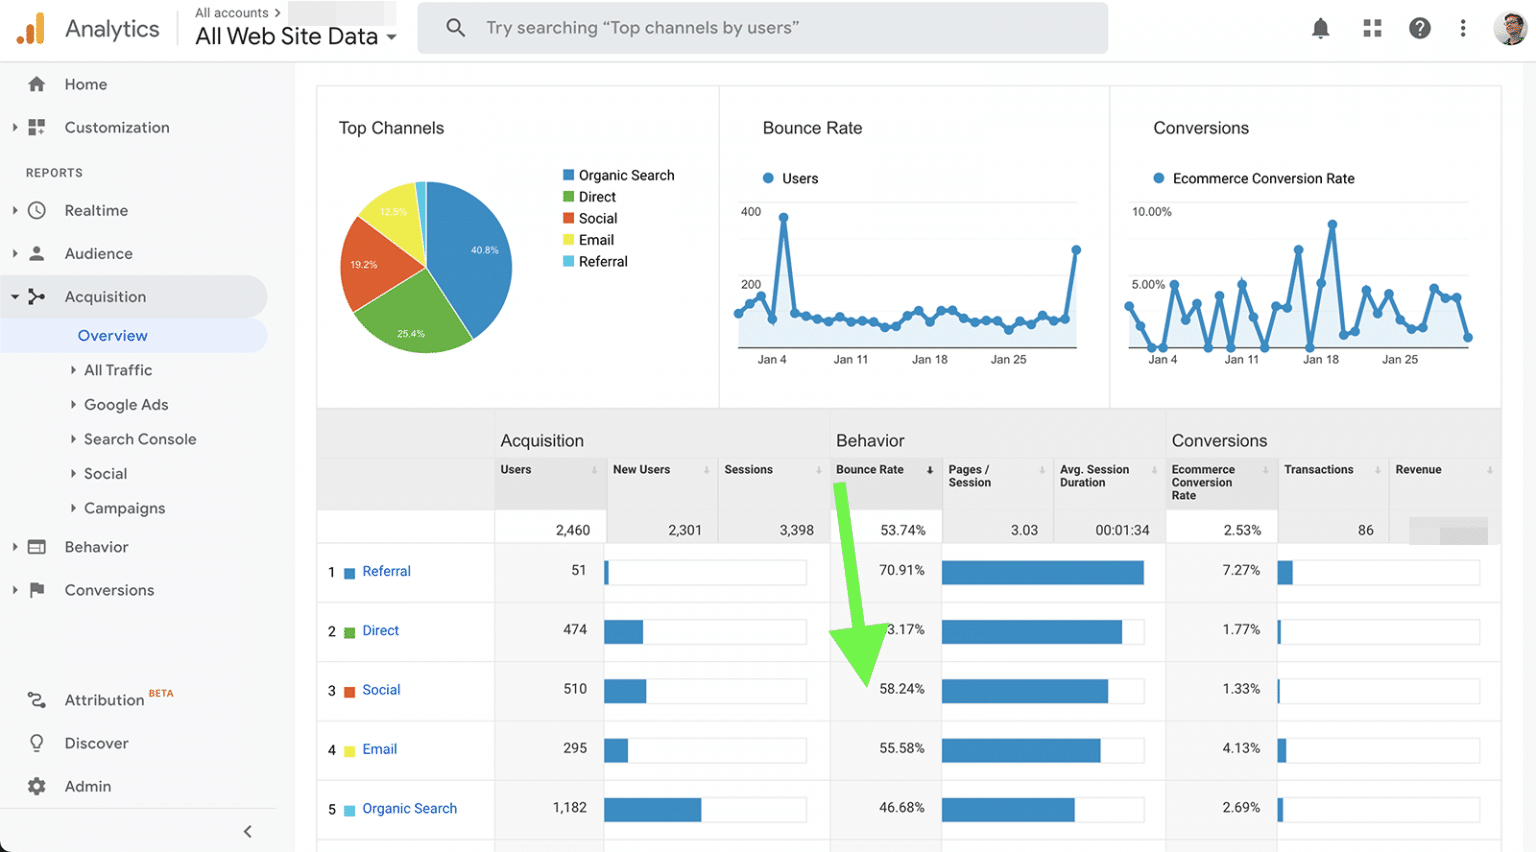
Task: Open the Referral channel report
Action: click(x=385, y=571)
